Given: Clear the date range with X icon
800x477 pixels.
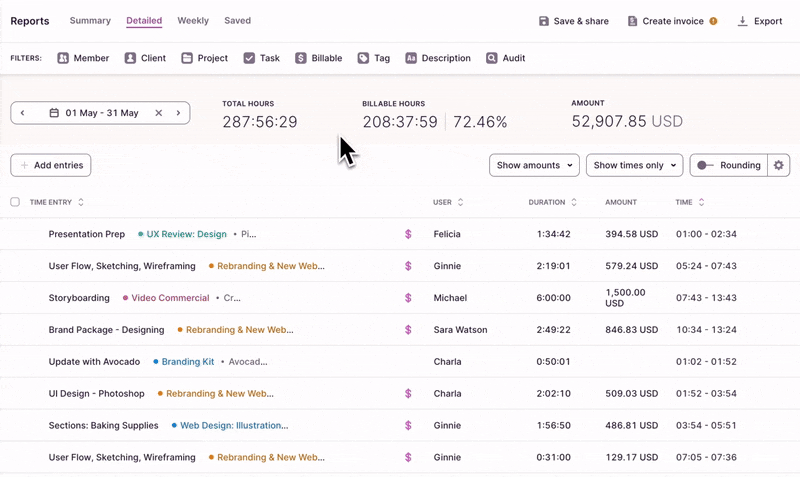Looking at the screenshot, I should [158, 113].
